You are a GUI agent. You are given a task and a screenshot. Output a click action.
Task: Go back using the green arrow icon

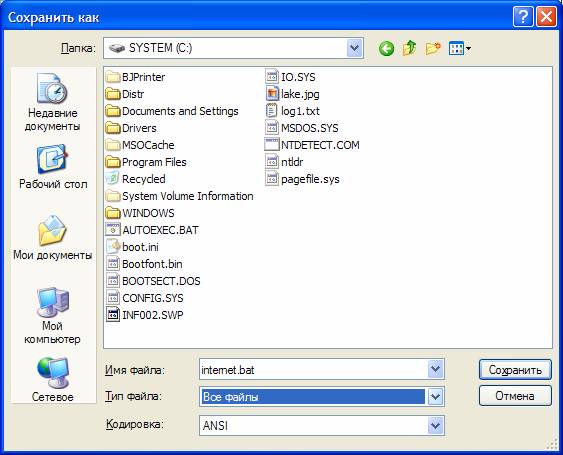(386, 48)
